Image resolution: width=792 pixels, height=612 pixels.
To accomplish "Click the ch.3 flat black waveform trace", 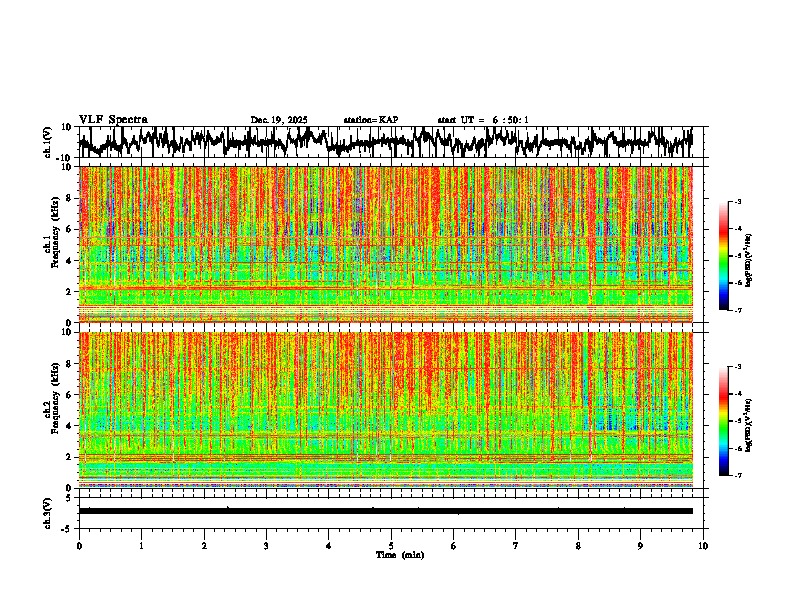I will [386, 511].
